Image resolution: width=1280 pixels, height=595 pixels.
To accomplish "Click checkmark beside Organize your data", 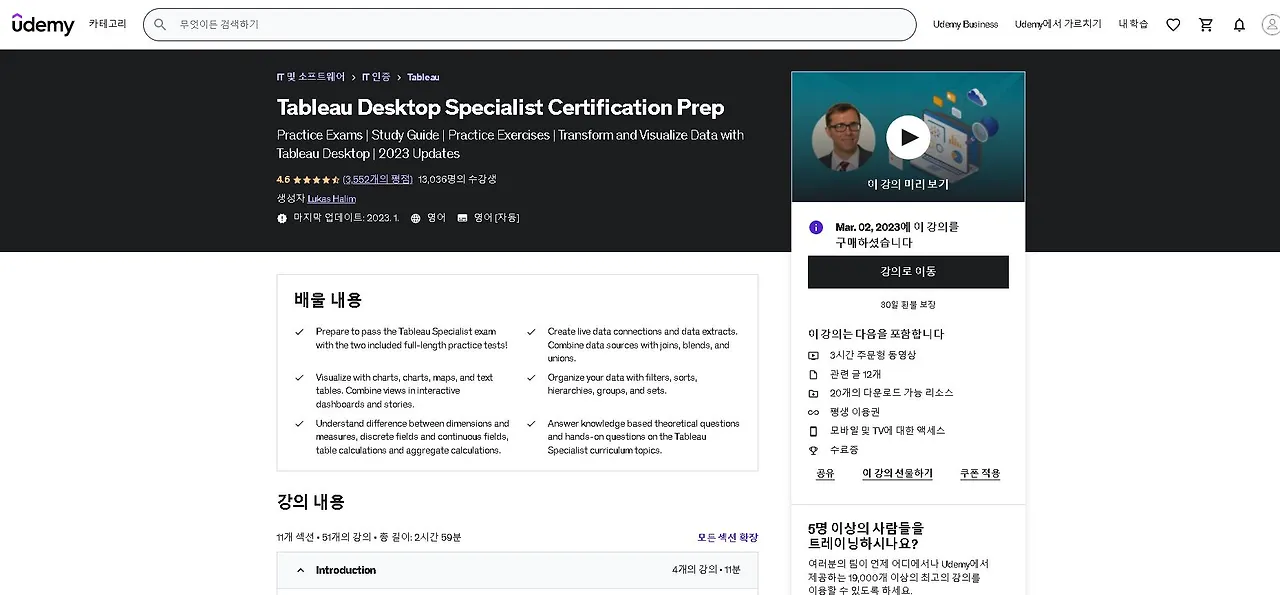I will tap(531, 378).
